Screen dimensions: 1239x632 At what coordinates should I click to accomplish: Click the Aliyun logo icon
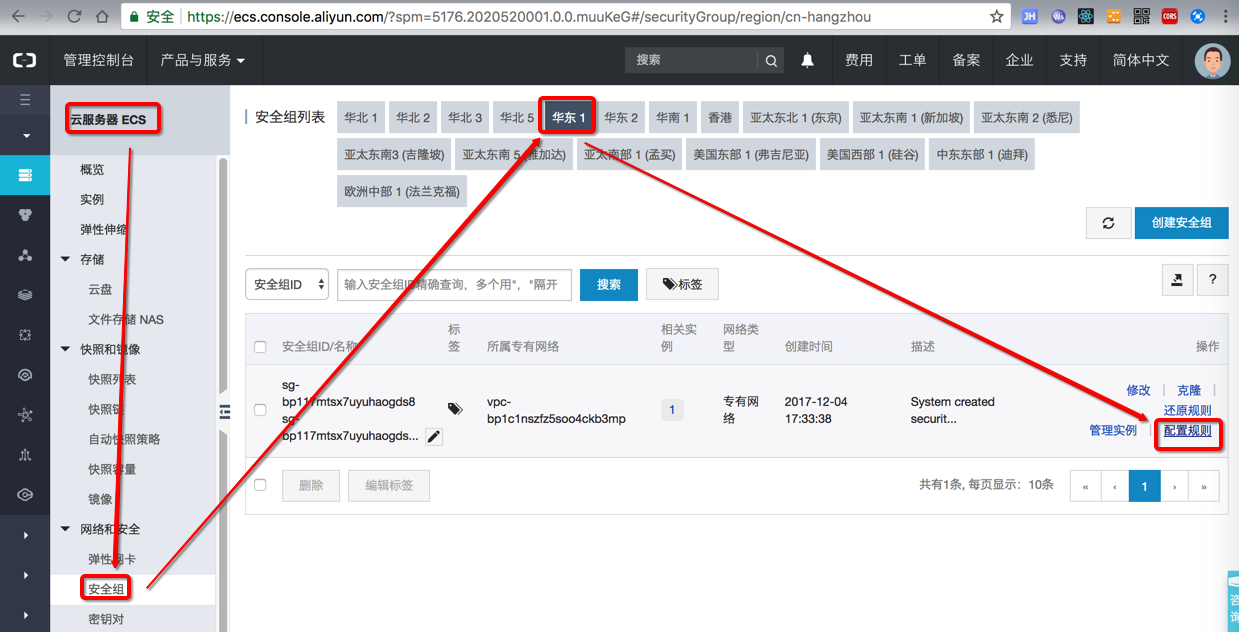[x=24, y=60]
